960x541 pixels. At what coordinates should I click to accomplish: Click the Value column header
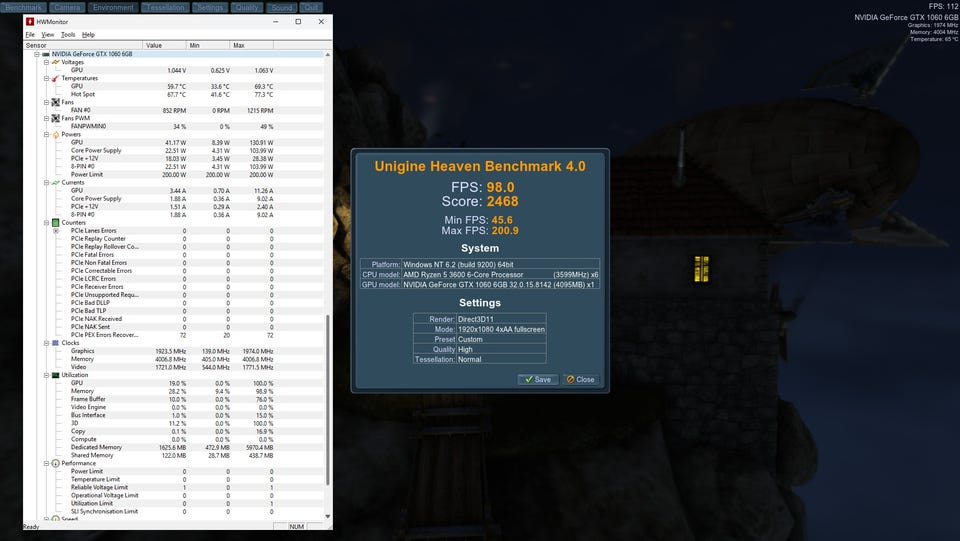(164, 45)
